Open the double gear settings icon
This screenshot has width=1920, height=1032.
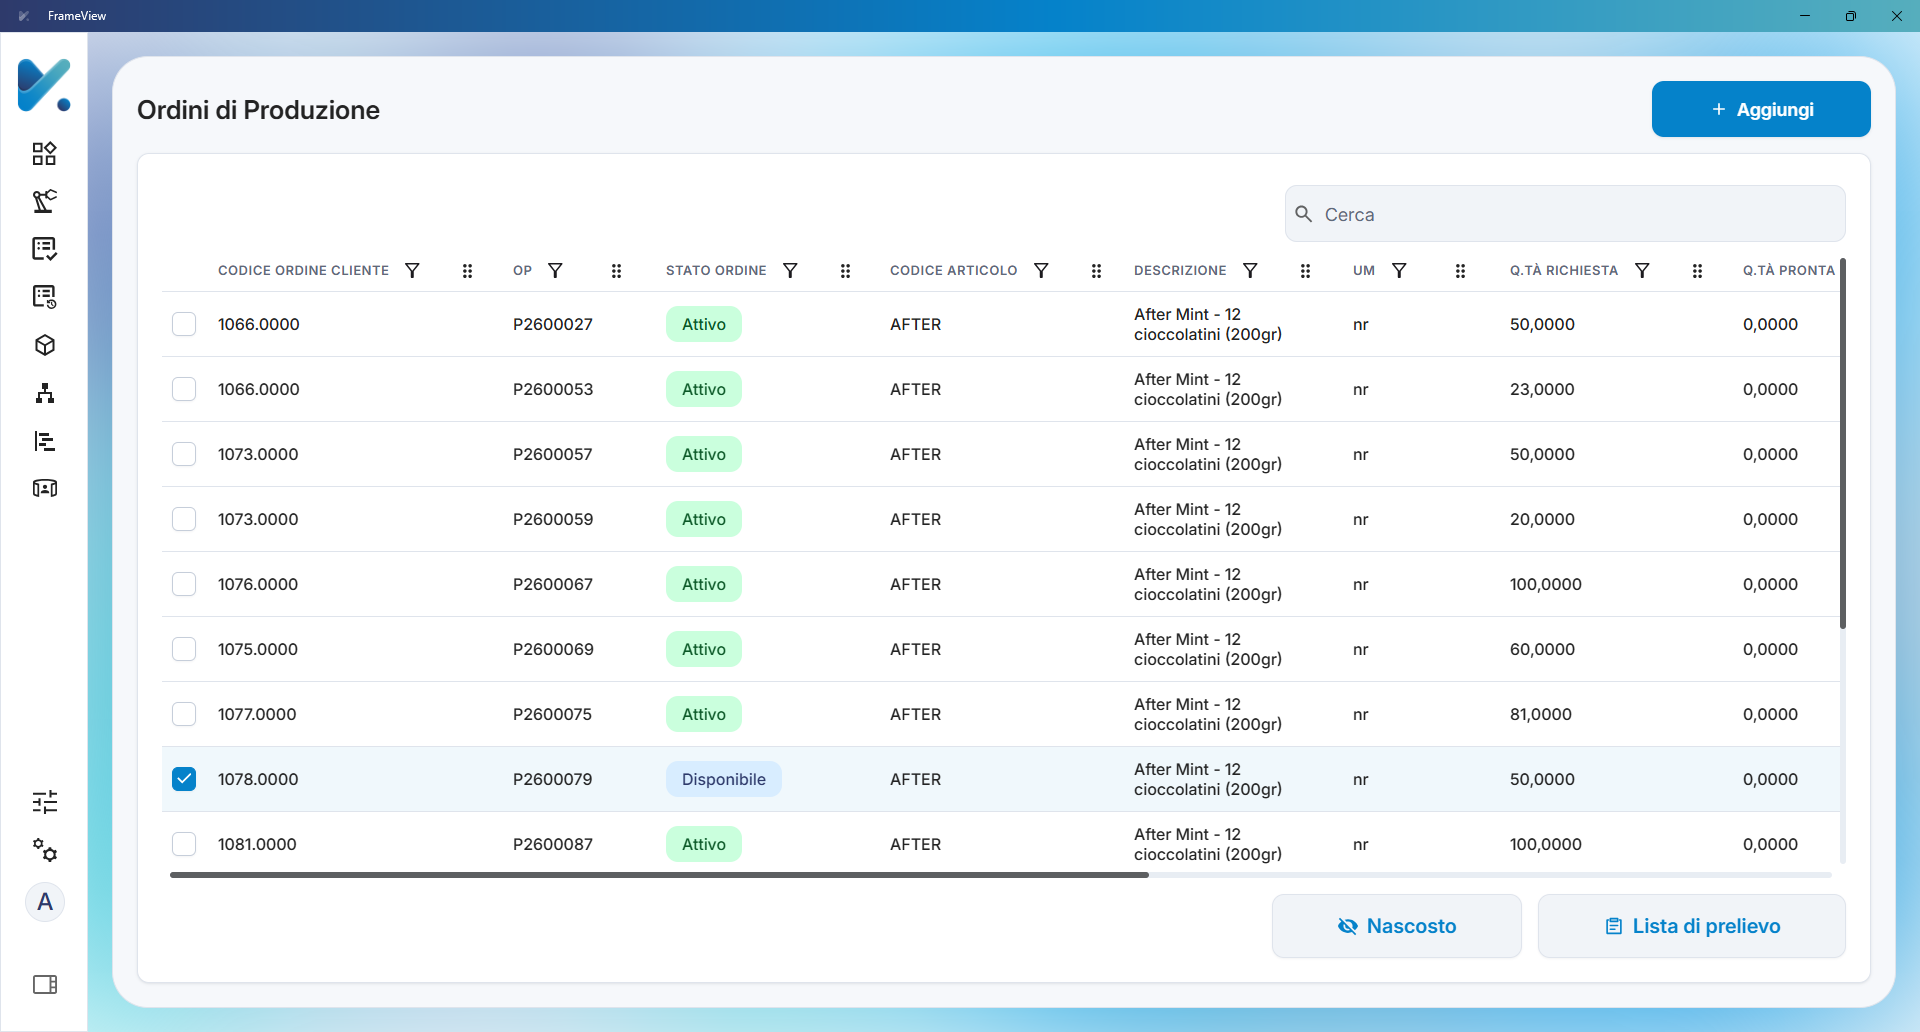44,850
